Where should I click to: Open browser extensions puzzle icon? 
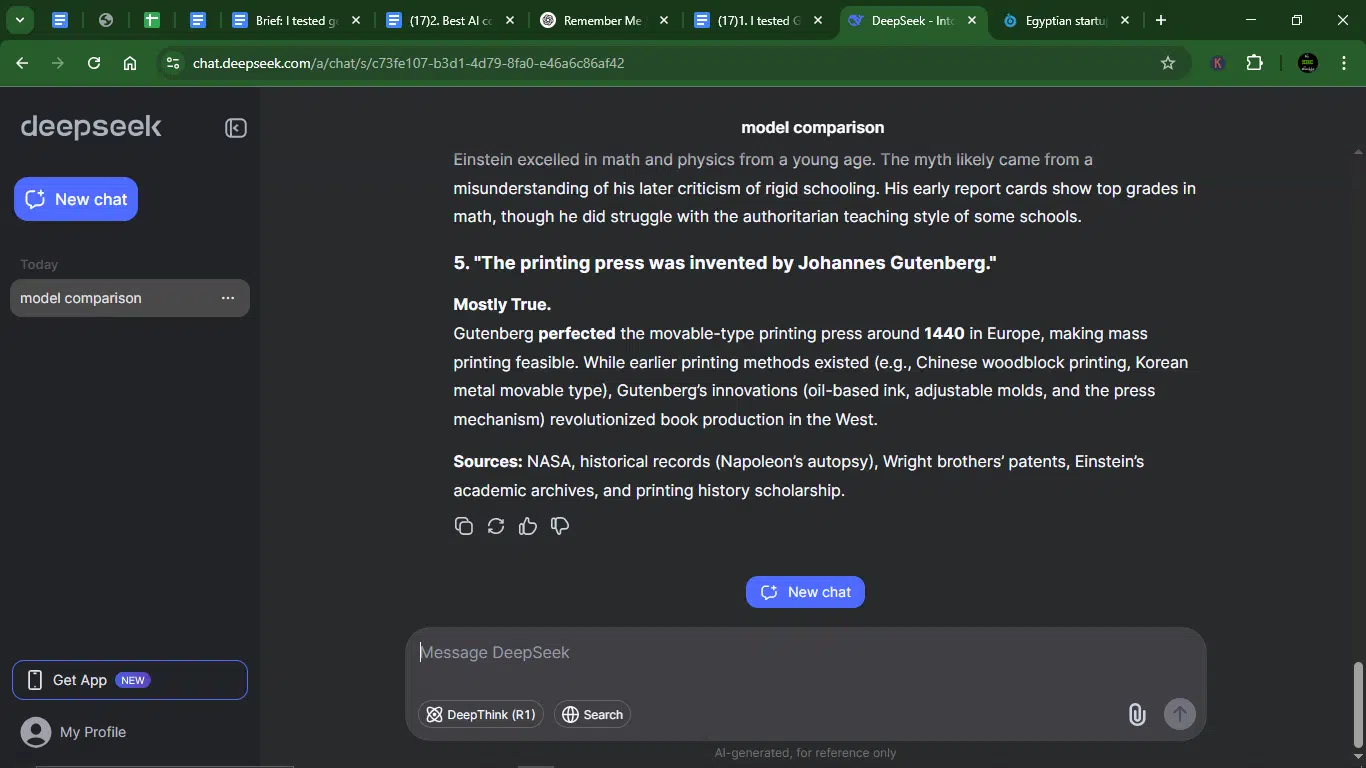pos(1255,63)
